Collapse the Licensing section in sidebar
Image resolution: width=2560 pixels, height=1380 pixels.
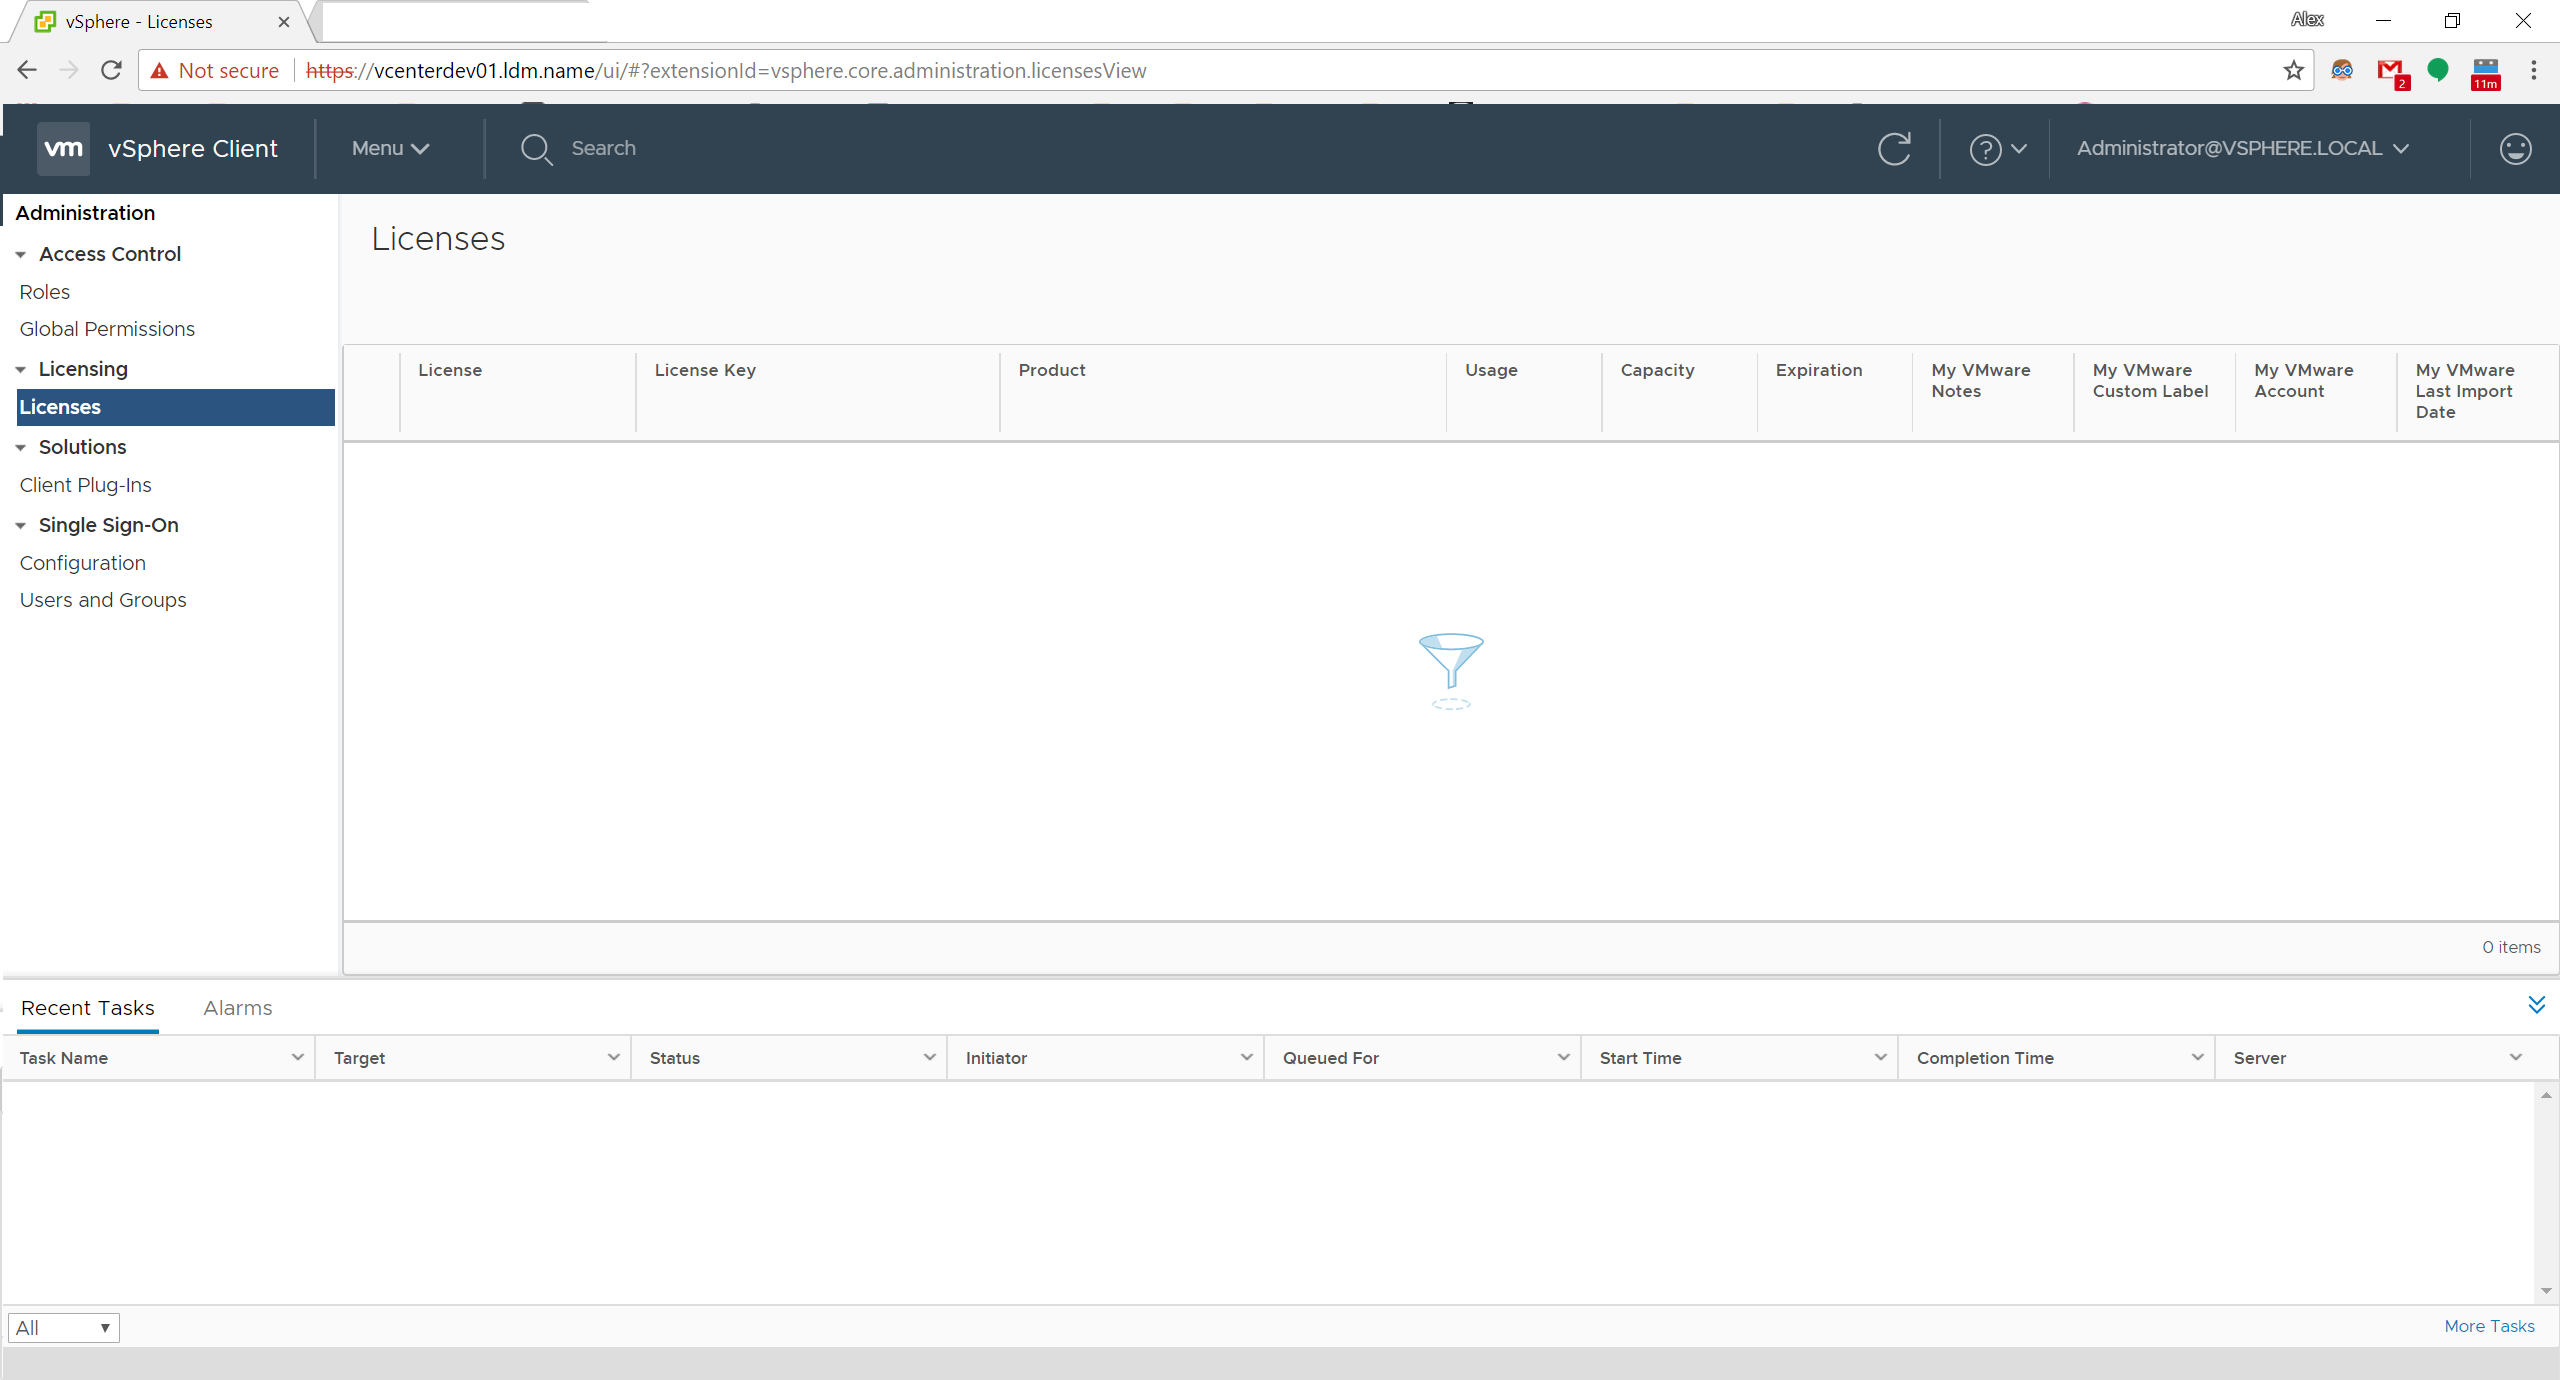[x=21, y=368]
